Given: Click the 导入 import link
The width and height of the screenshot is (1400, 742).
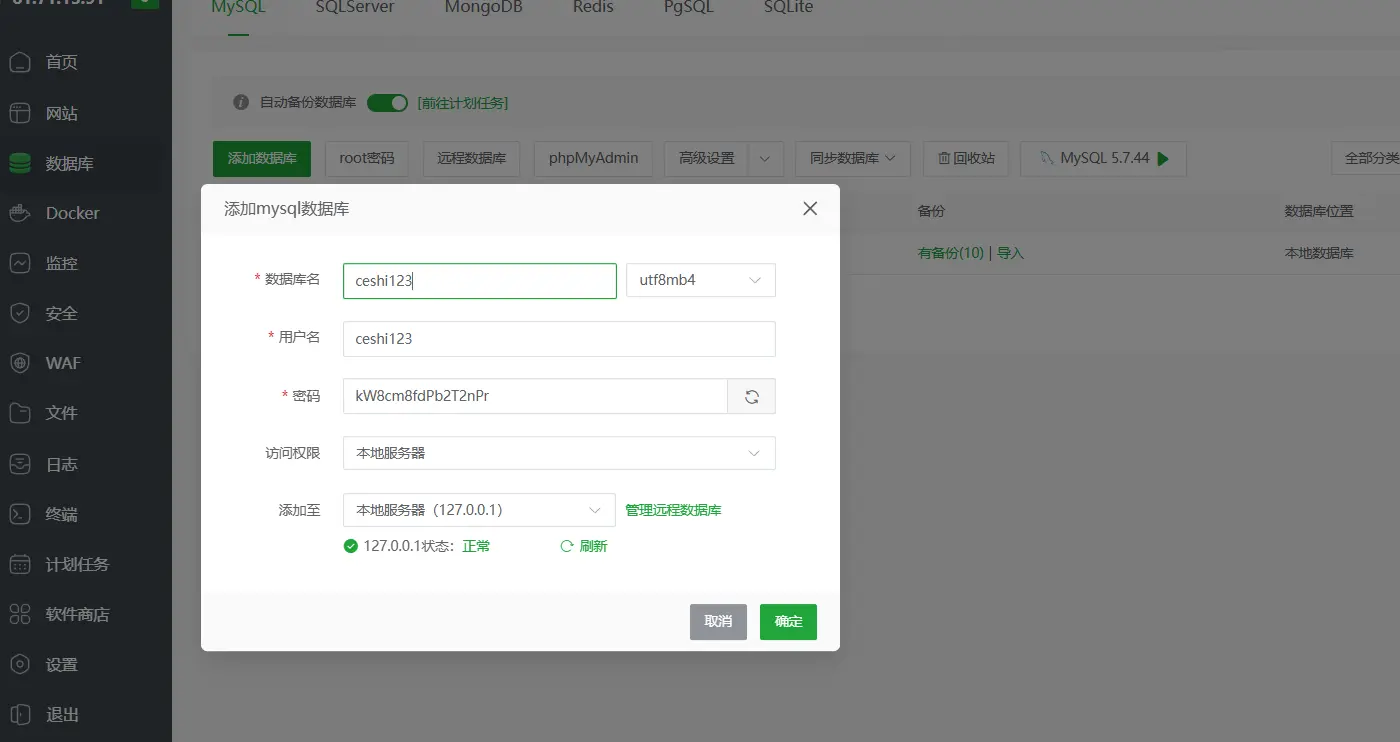Looking at the screenshot, I should coord(1011,253).
